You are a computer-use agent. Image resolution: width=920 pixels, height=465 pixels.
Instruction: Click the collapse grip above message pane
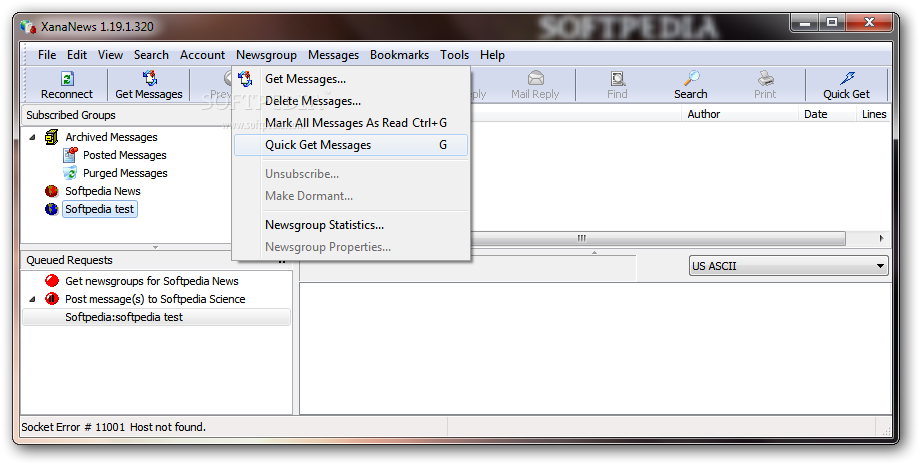point(594,252)
